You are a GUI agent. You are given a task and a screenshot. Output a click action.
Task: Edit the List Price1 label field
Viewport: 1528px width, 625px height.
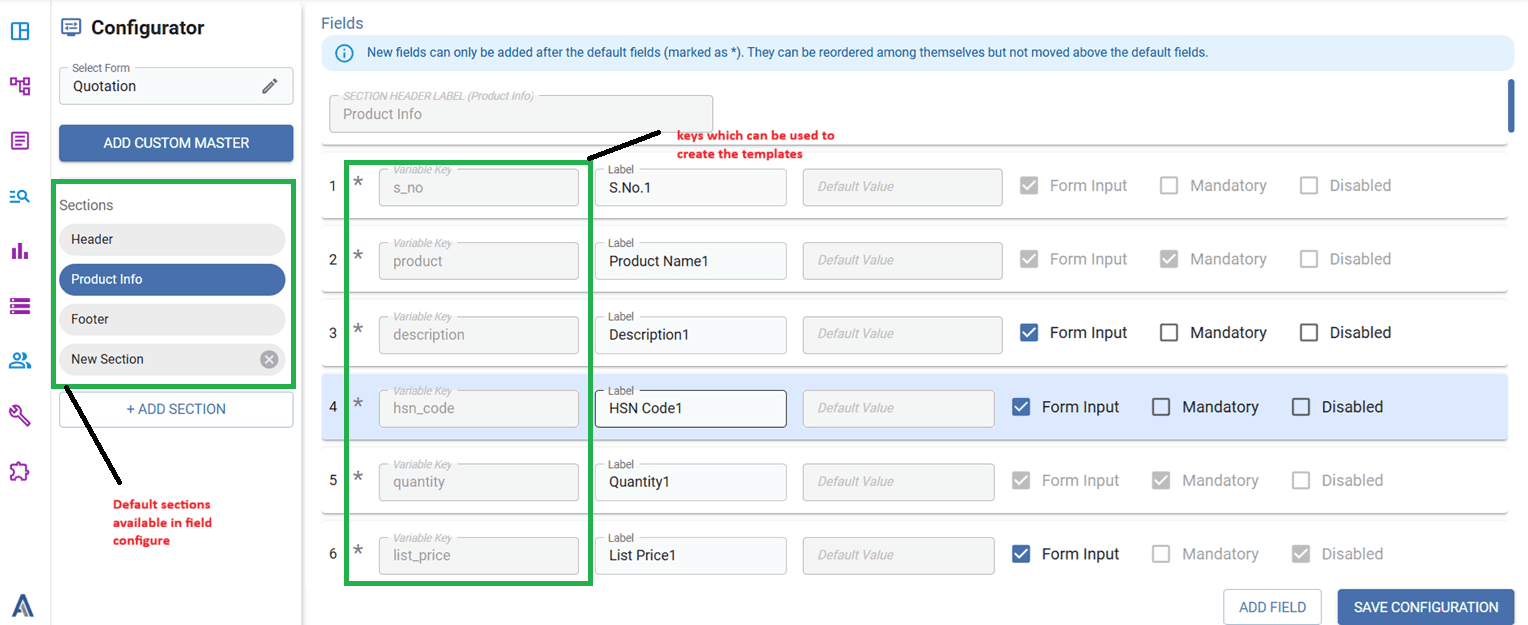(691, 556)
